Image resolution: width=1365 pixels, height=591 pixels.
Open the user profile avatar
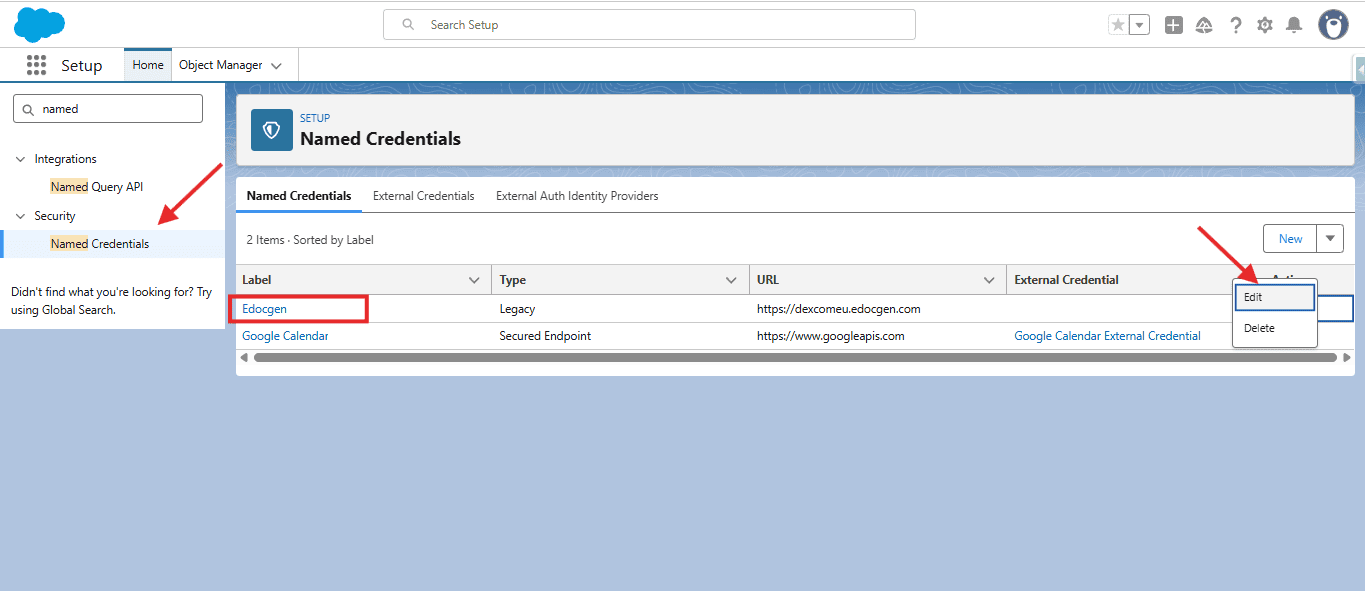click(x=1333, y=25)
